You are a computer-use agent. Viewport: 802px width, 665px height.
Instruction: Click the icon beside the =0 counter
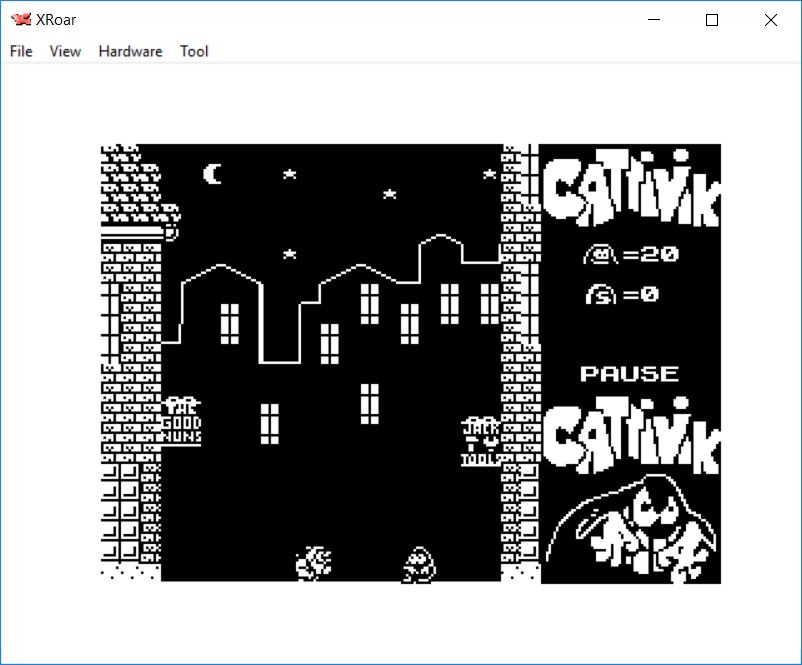[x=601, y=295]
